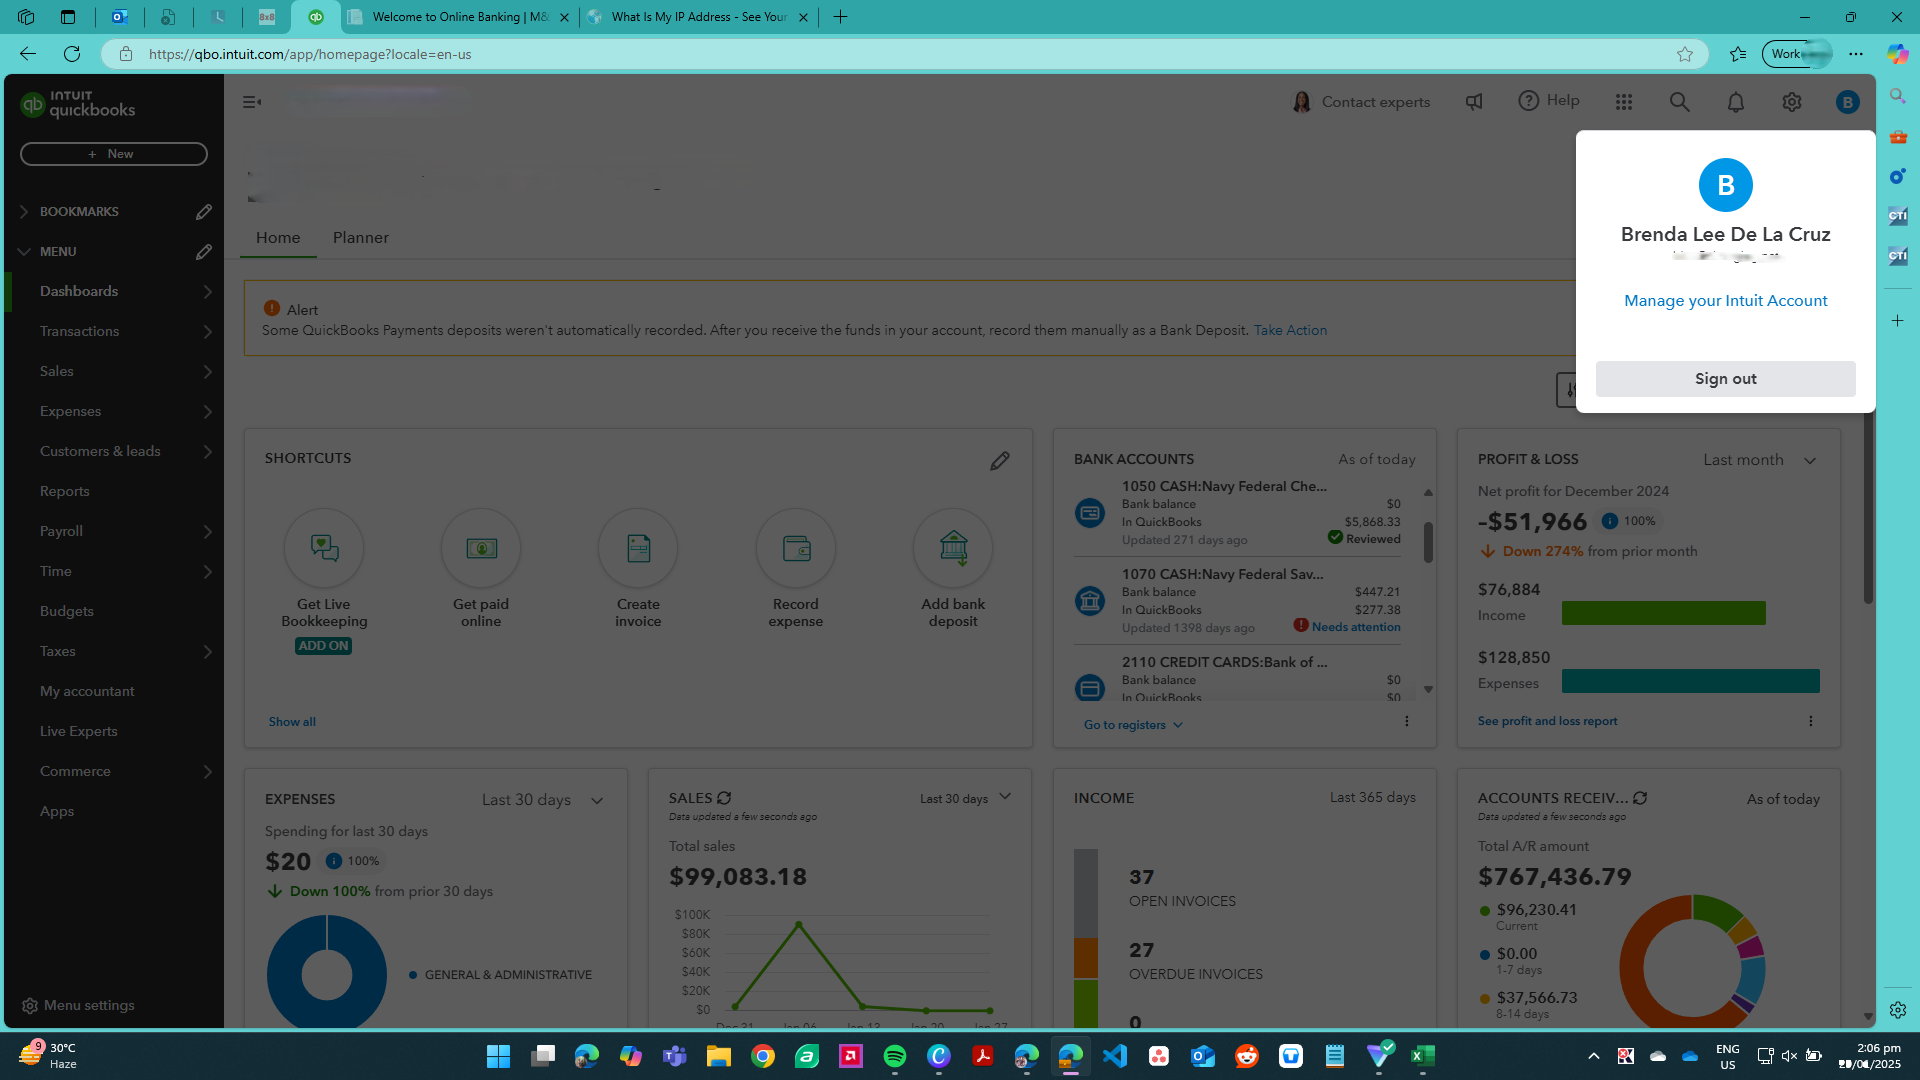1920x1080 pixels.
Task: Open the Get paid online shortcut icon
Action: pyautogui.click(x=481, y=548)
